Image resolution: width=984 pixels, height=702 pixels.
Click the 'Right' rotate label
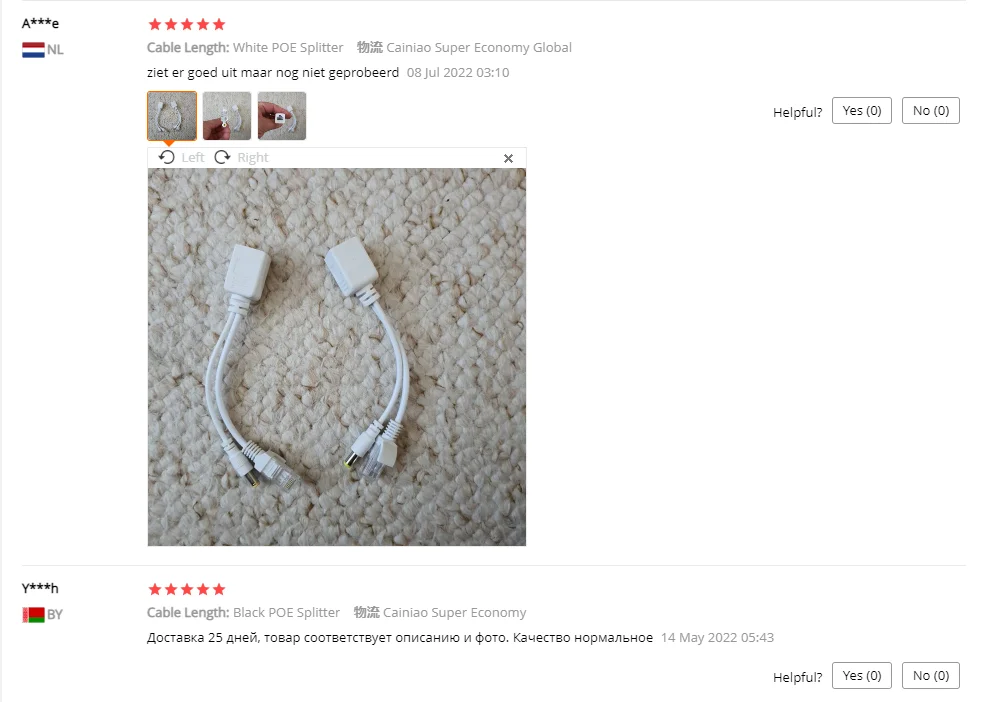(x=253, y=157)
